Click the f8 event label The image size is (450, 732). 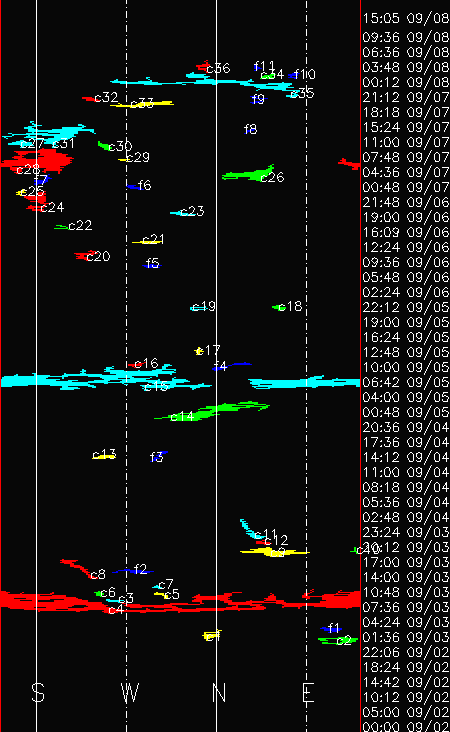tap(250, 129)
